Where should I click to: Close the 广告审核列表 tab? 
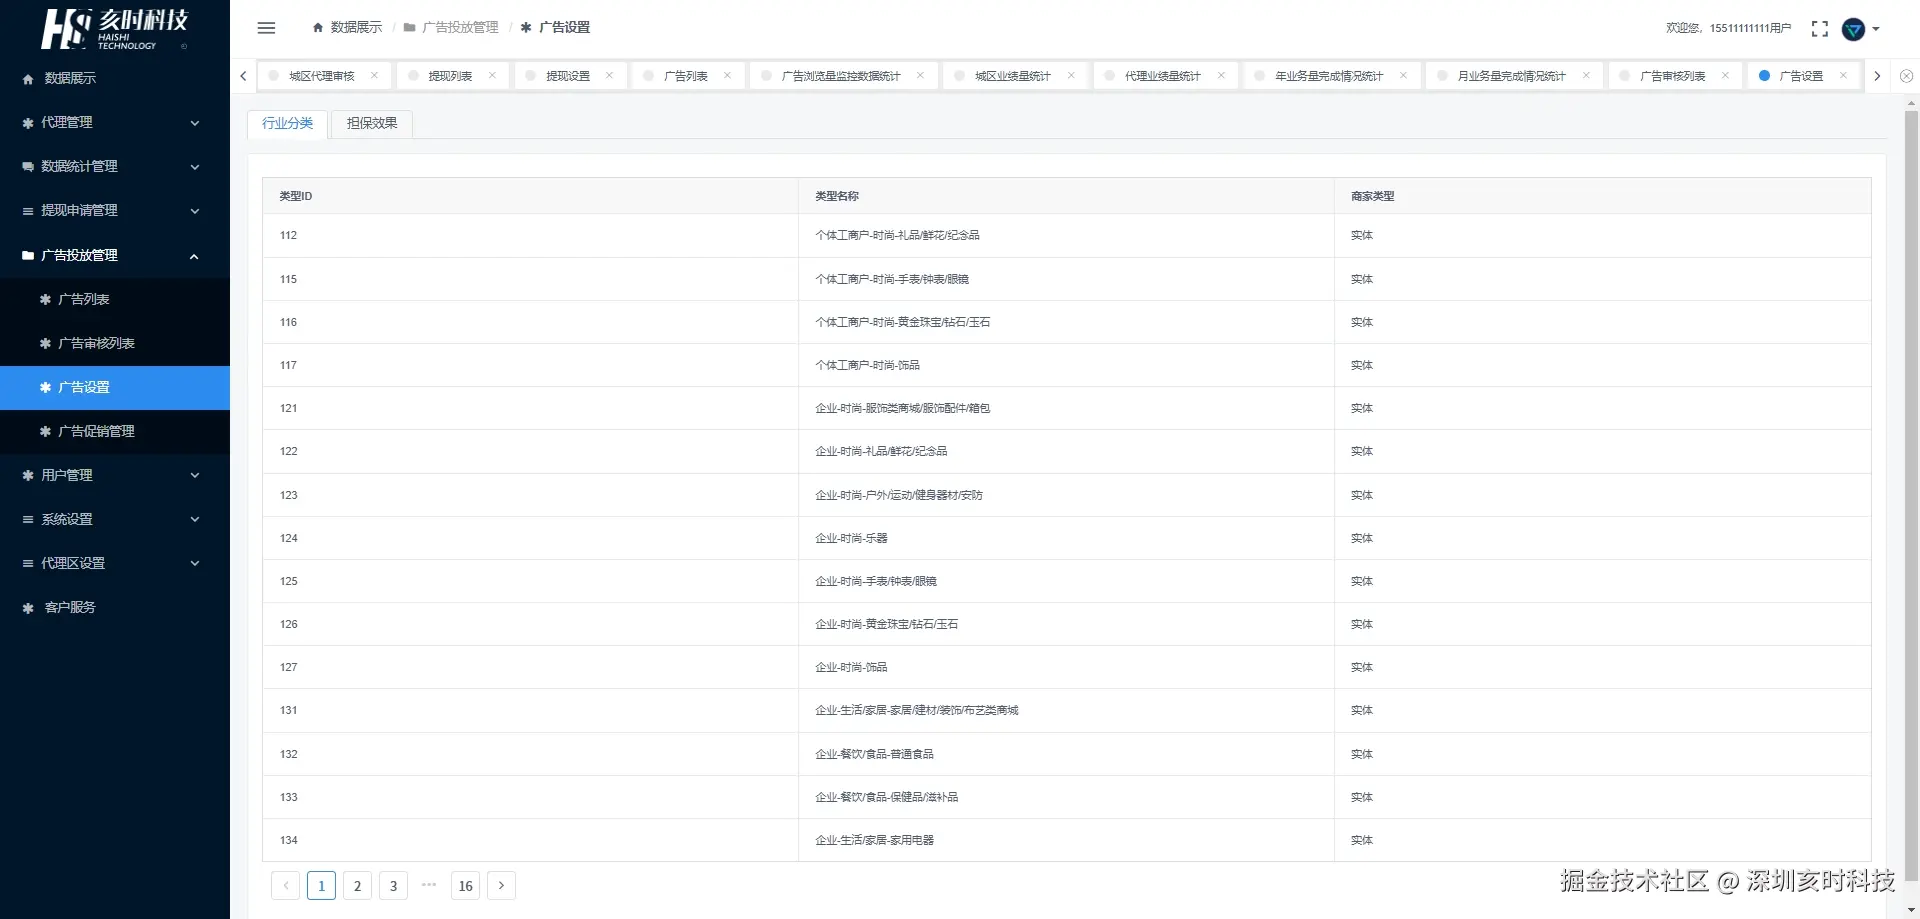pyautogui.click(x=1725, y=76)
